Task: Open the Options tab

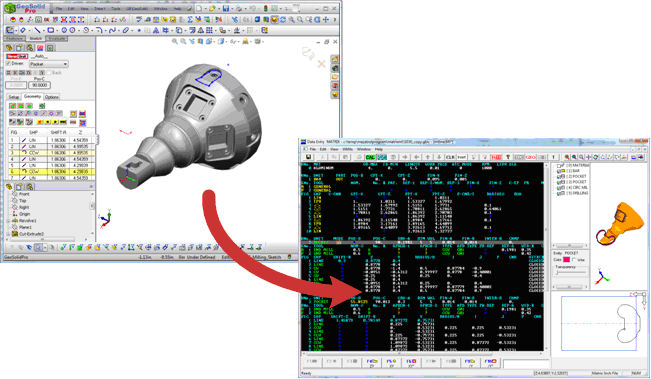Action: coord(52,97)
